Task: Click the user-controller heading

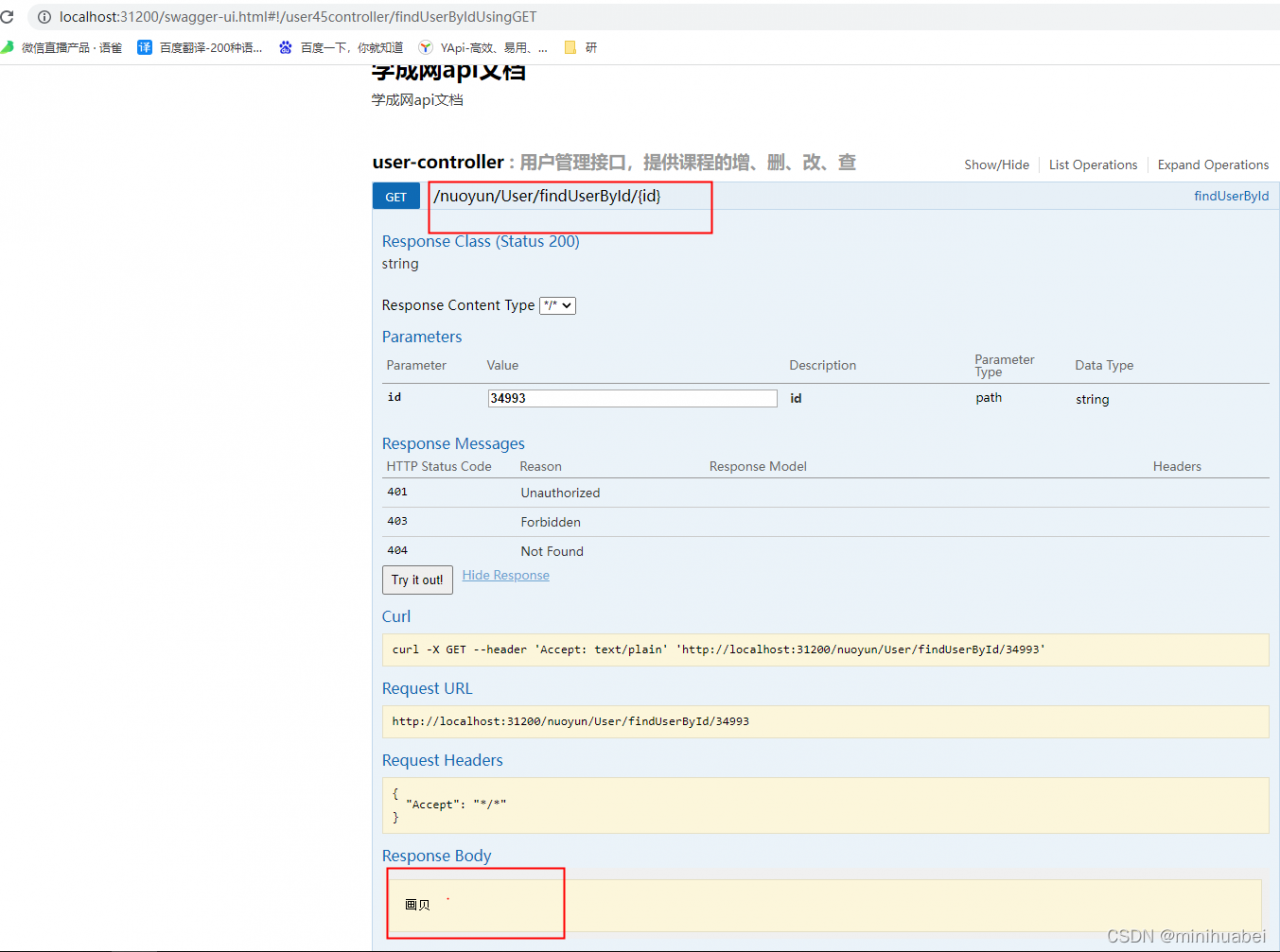Action: (x=438, y=162)
